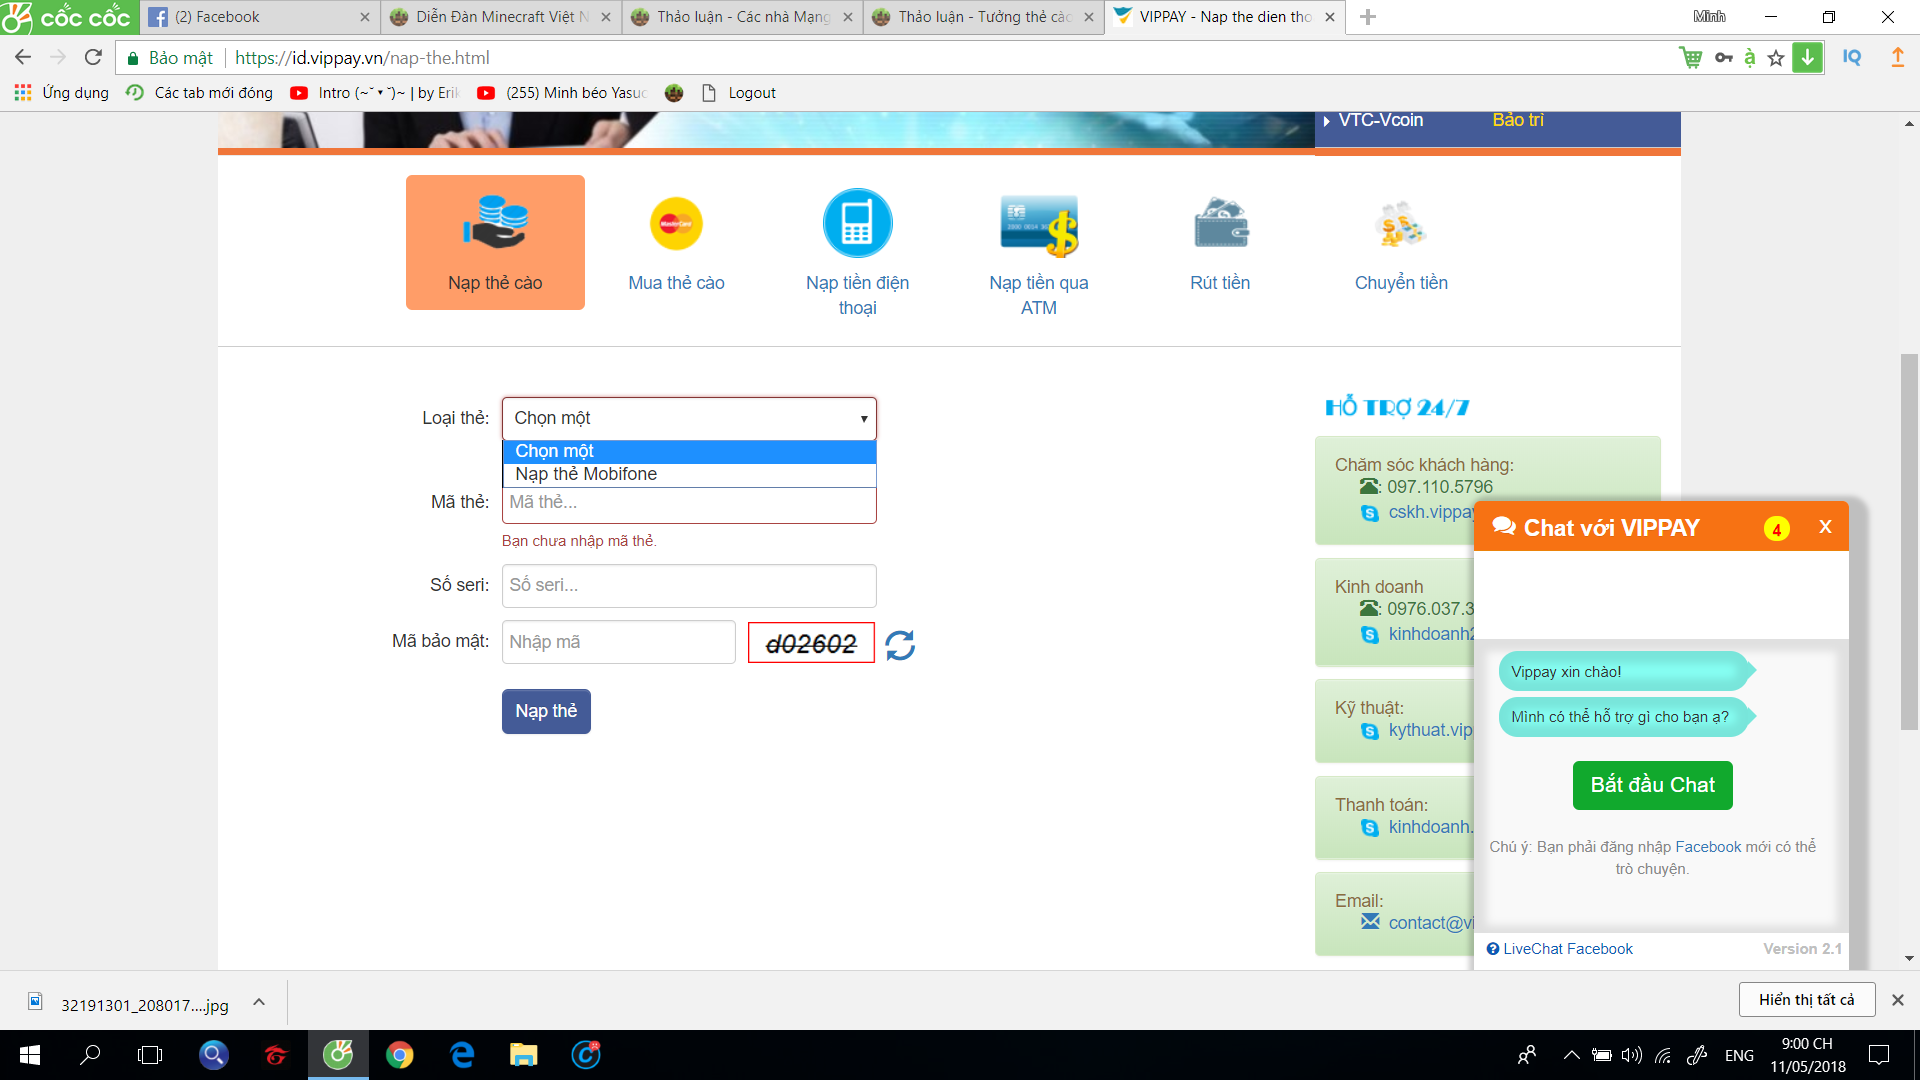Open Mua thẻ cào section icon
This screenshot has width=1920, height=1080.
[676, 224]
